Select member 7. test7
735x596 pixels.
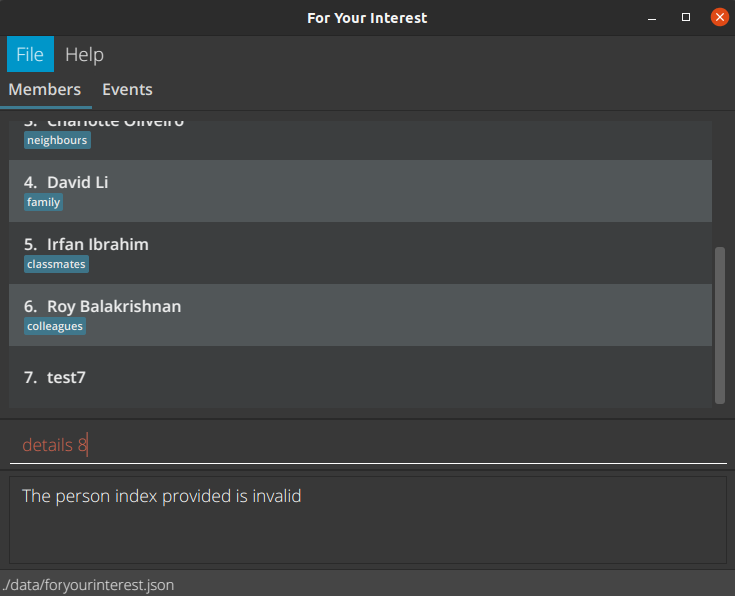[360, 377]
